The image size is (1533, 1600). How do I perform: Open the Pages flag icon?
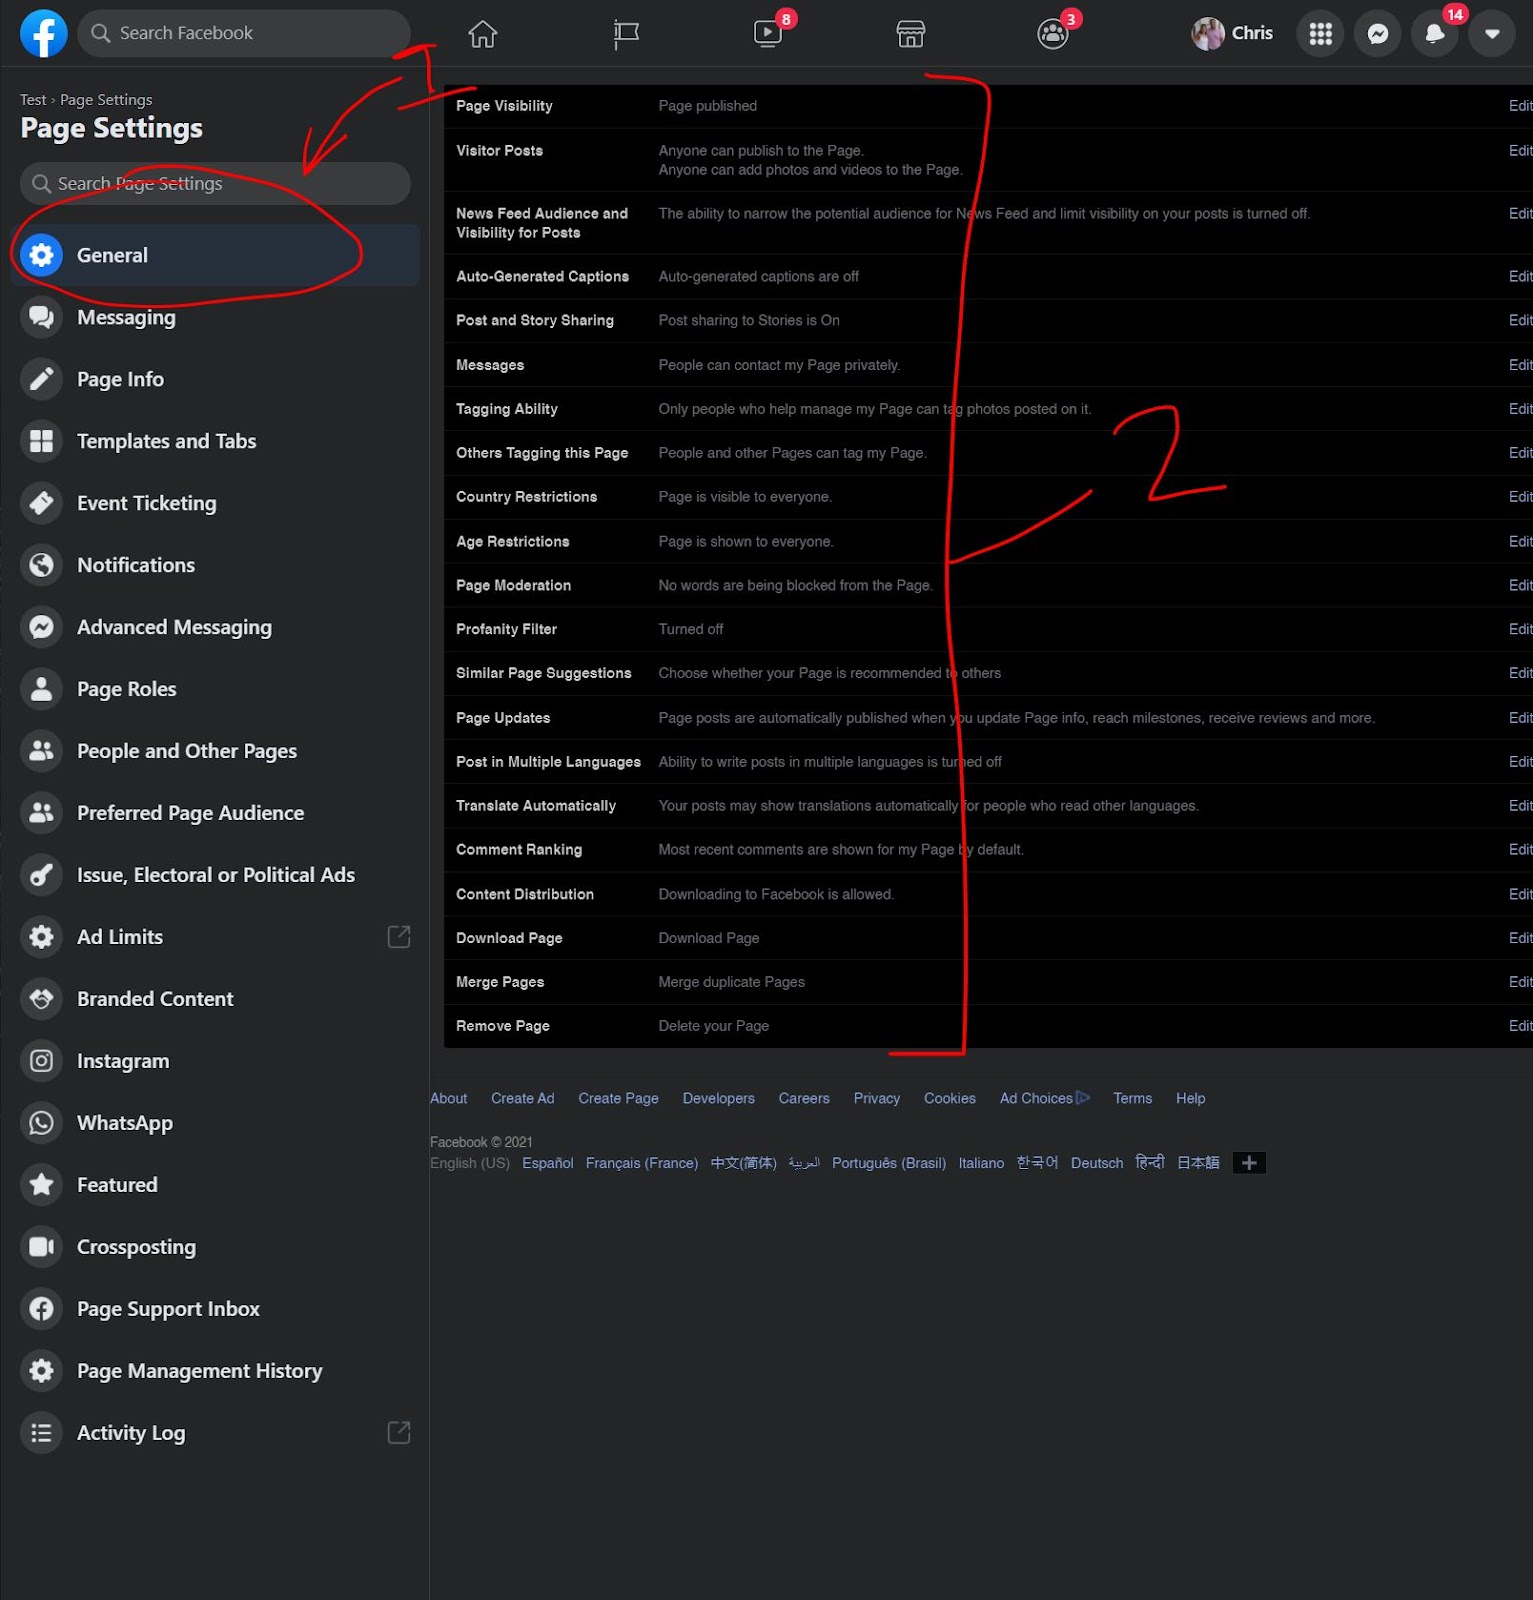tap(626, 34)
